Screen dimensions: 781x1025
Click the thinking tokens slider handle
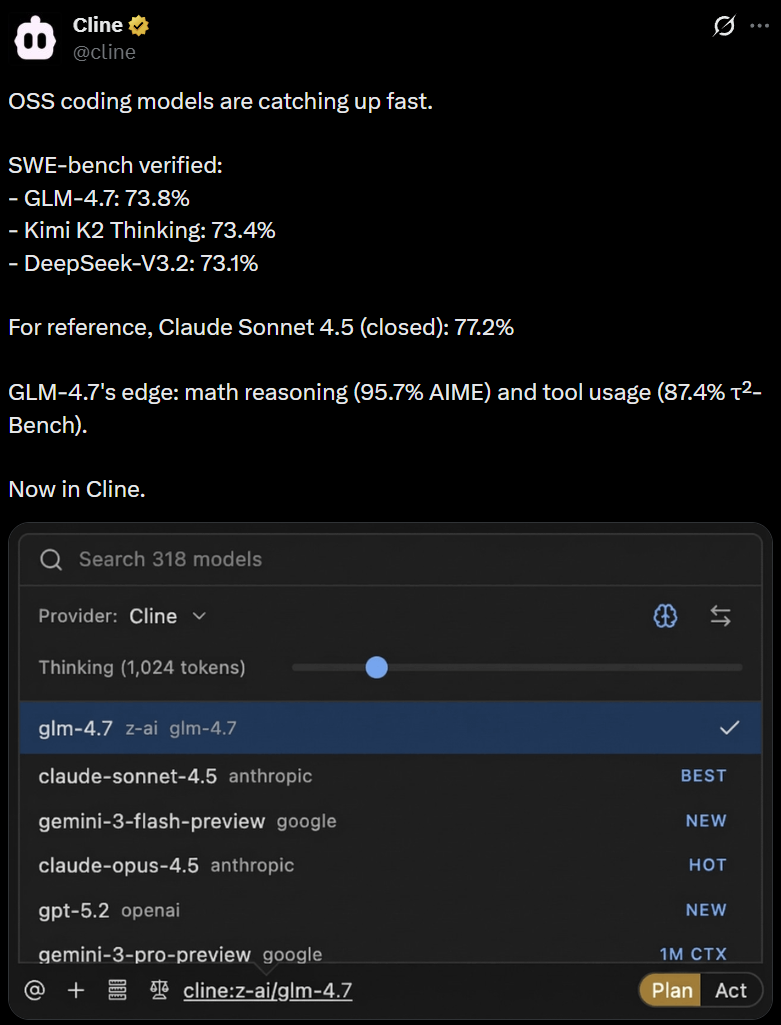click(x=377, y=667)
